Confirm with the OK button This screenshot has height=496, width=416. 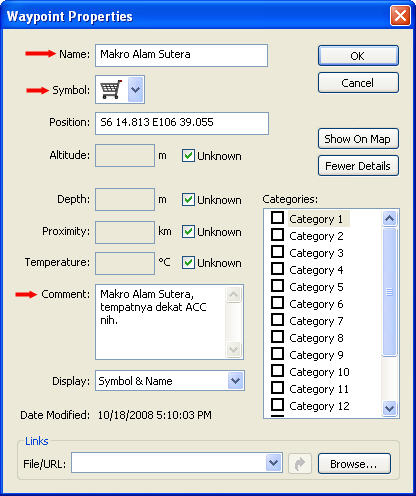(358, 56)
